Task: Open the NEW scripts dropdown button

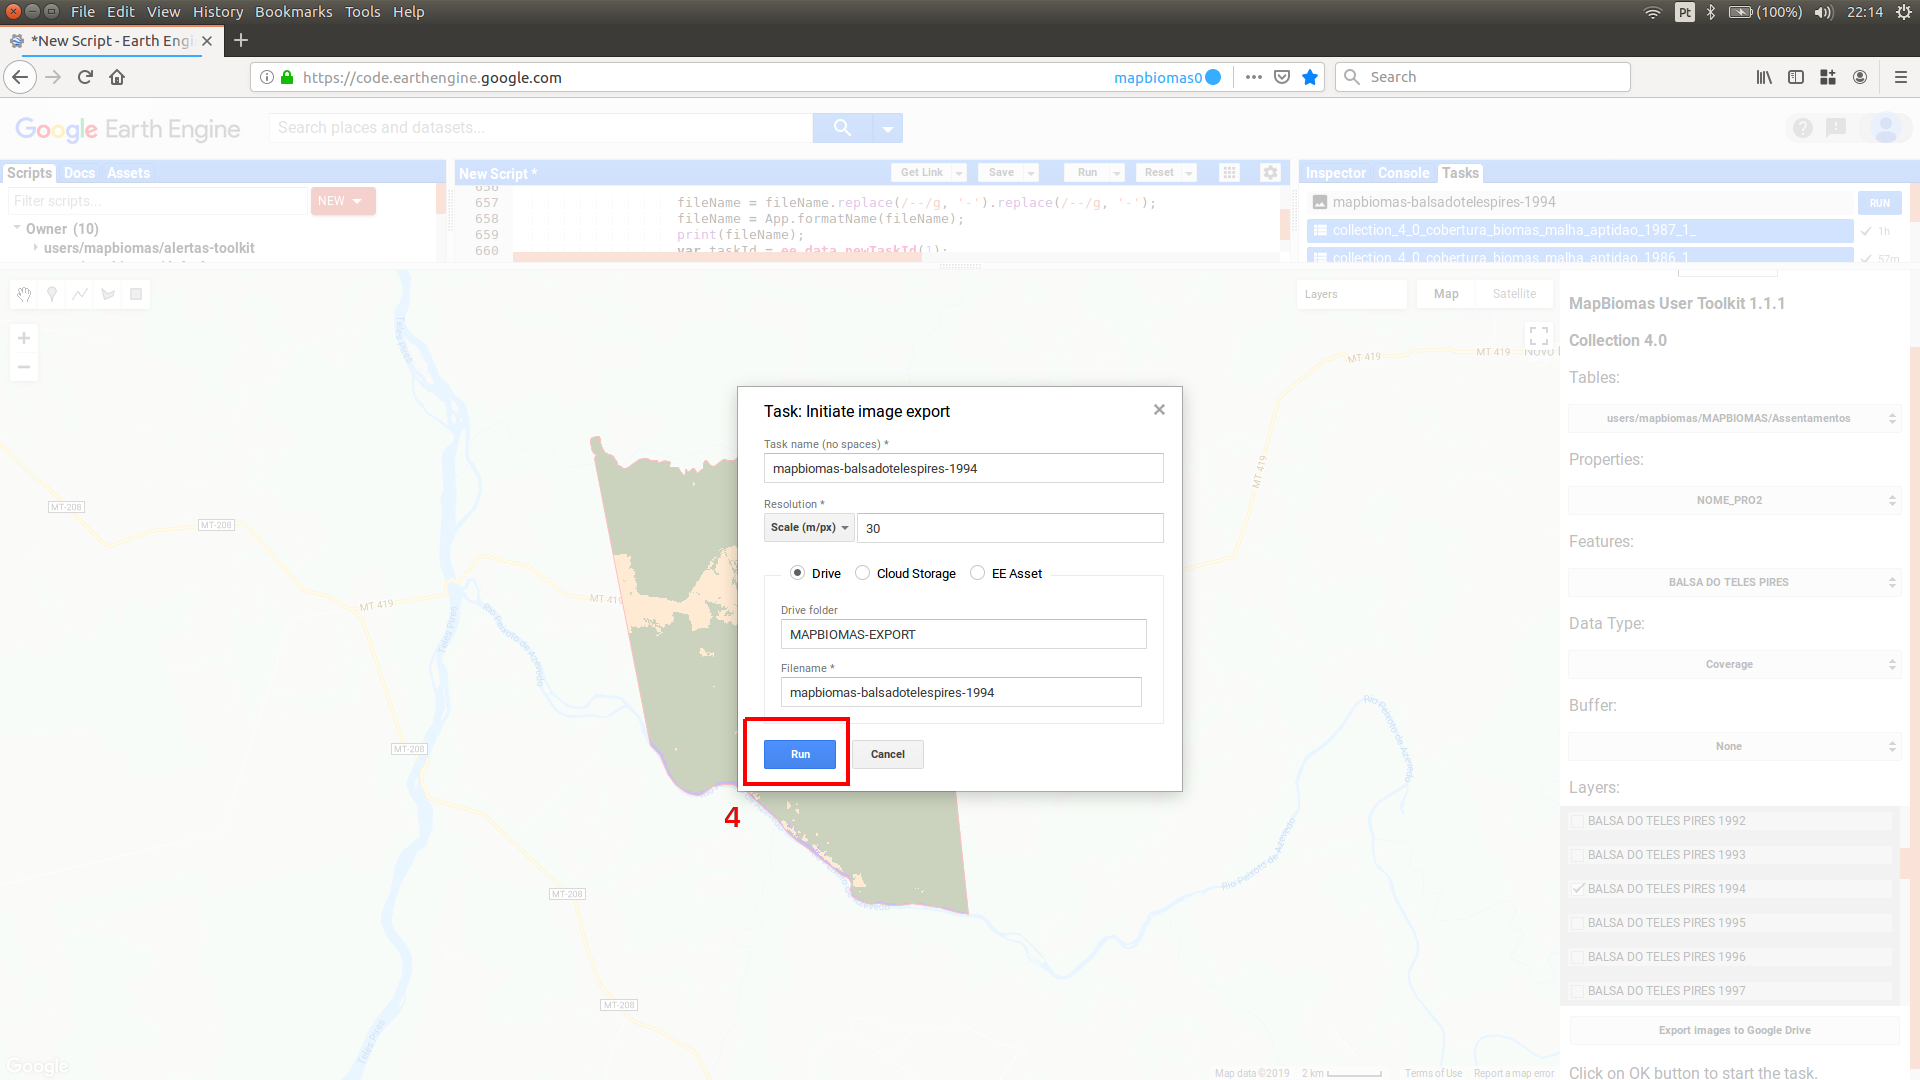Action: point(342,201)
